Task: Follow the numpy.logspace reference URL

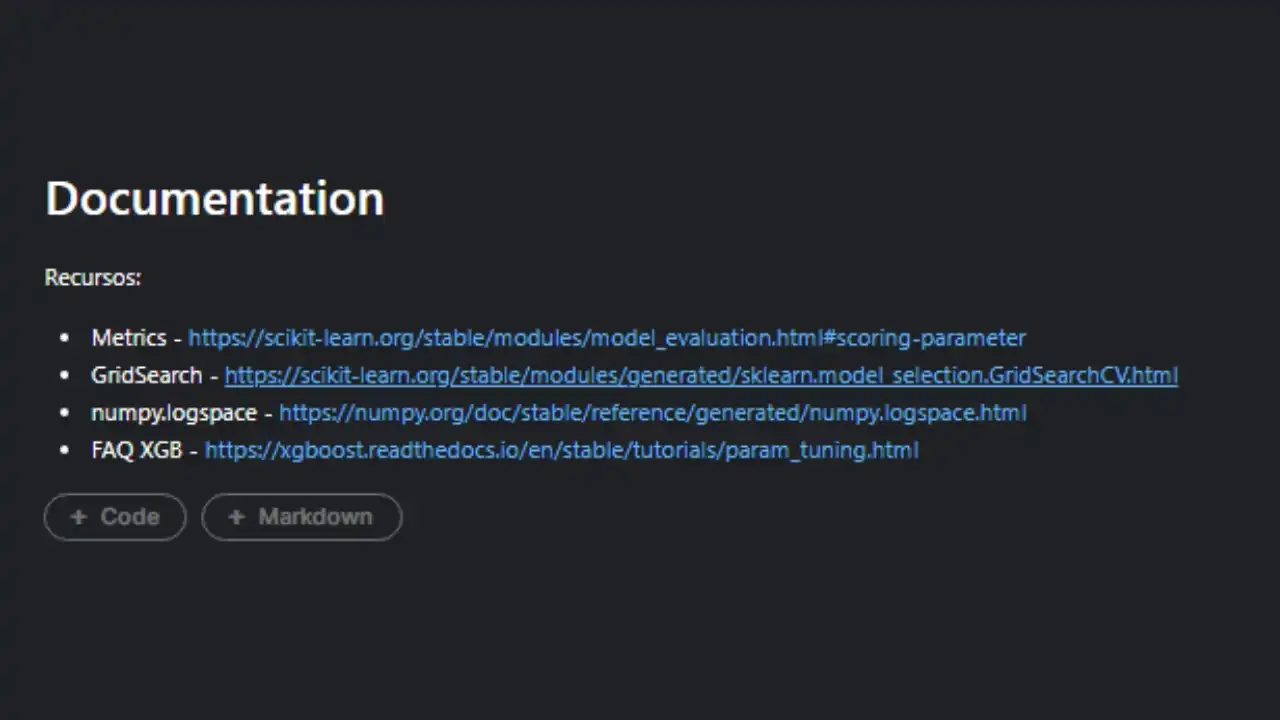Action: coord(652,413)
